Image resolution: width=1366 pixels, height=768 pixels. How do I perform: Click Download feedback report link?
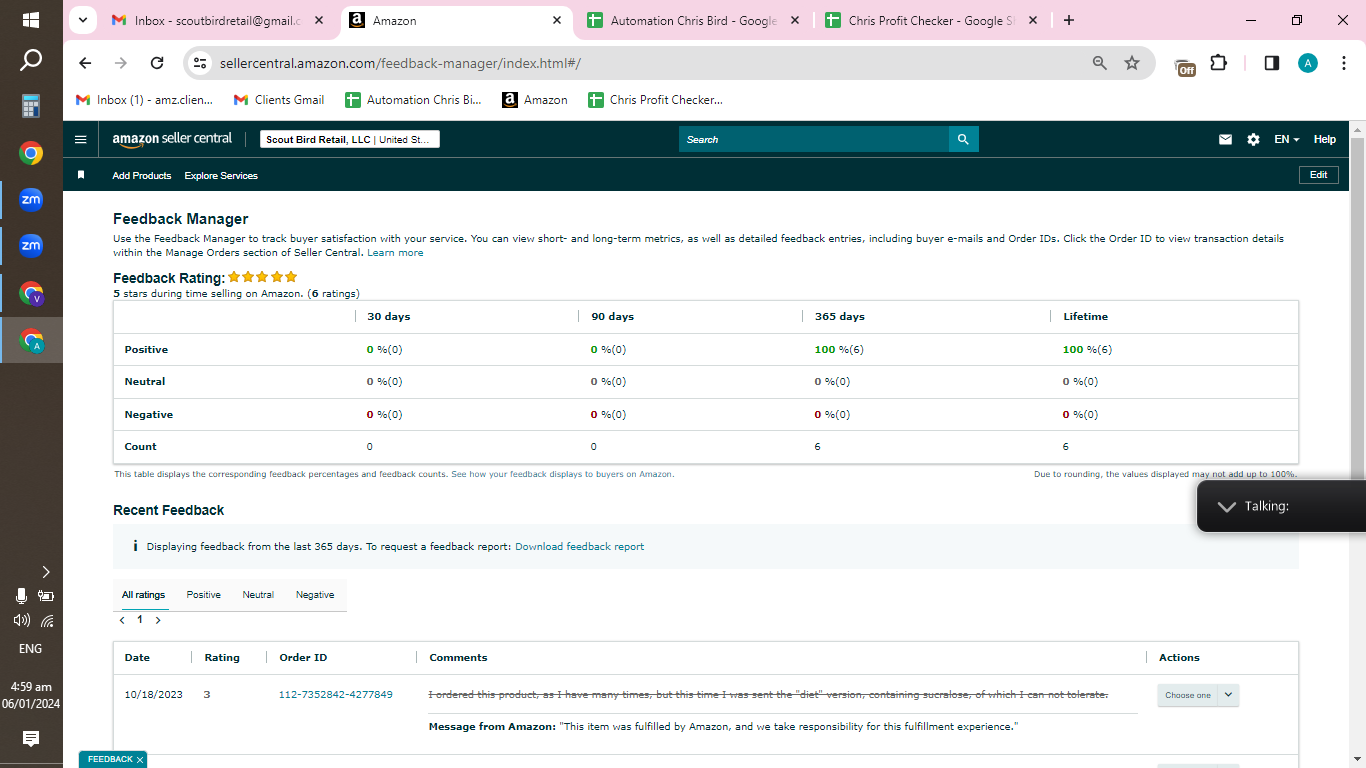[x=579, y=547]
